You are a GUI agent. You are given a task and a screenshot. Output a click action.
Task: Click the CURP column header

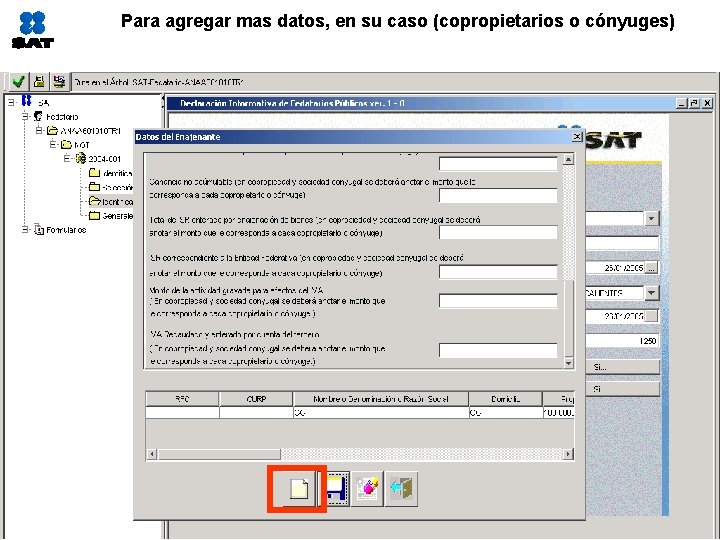pos(256,399)
